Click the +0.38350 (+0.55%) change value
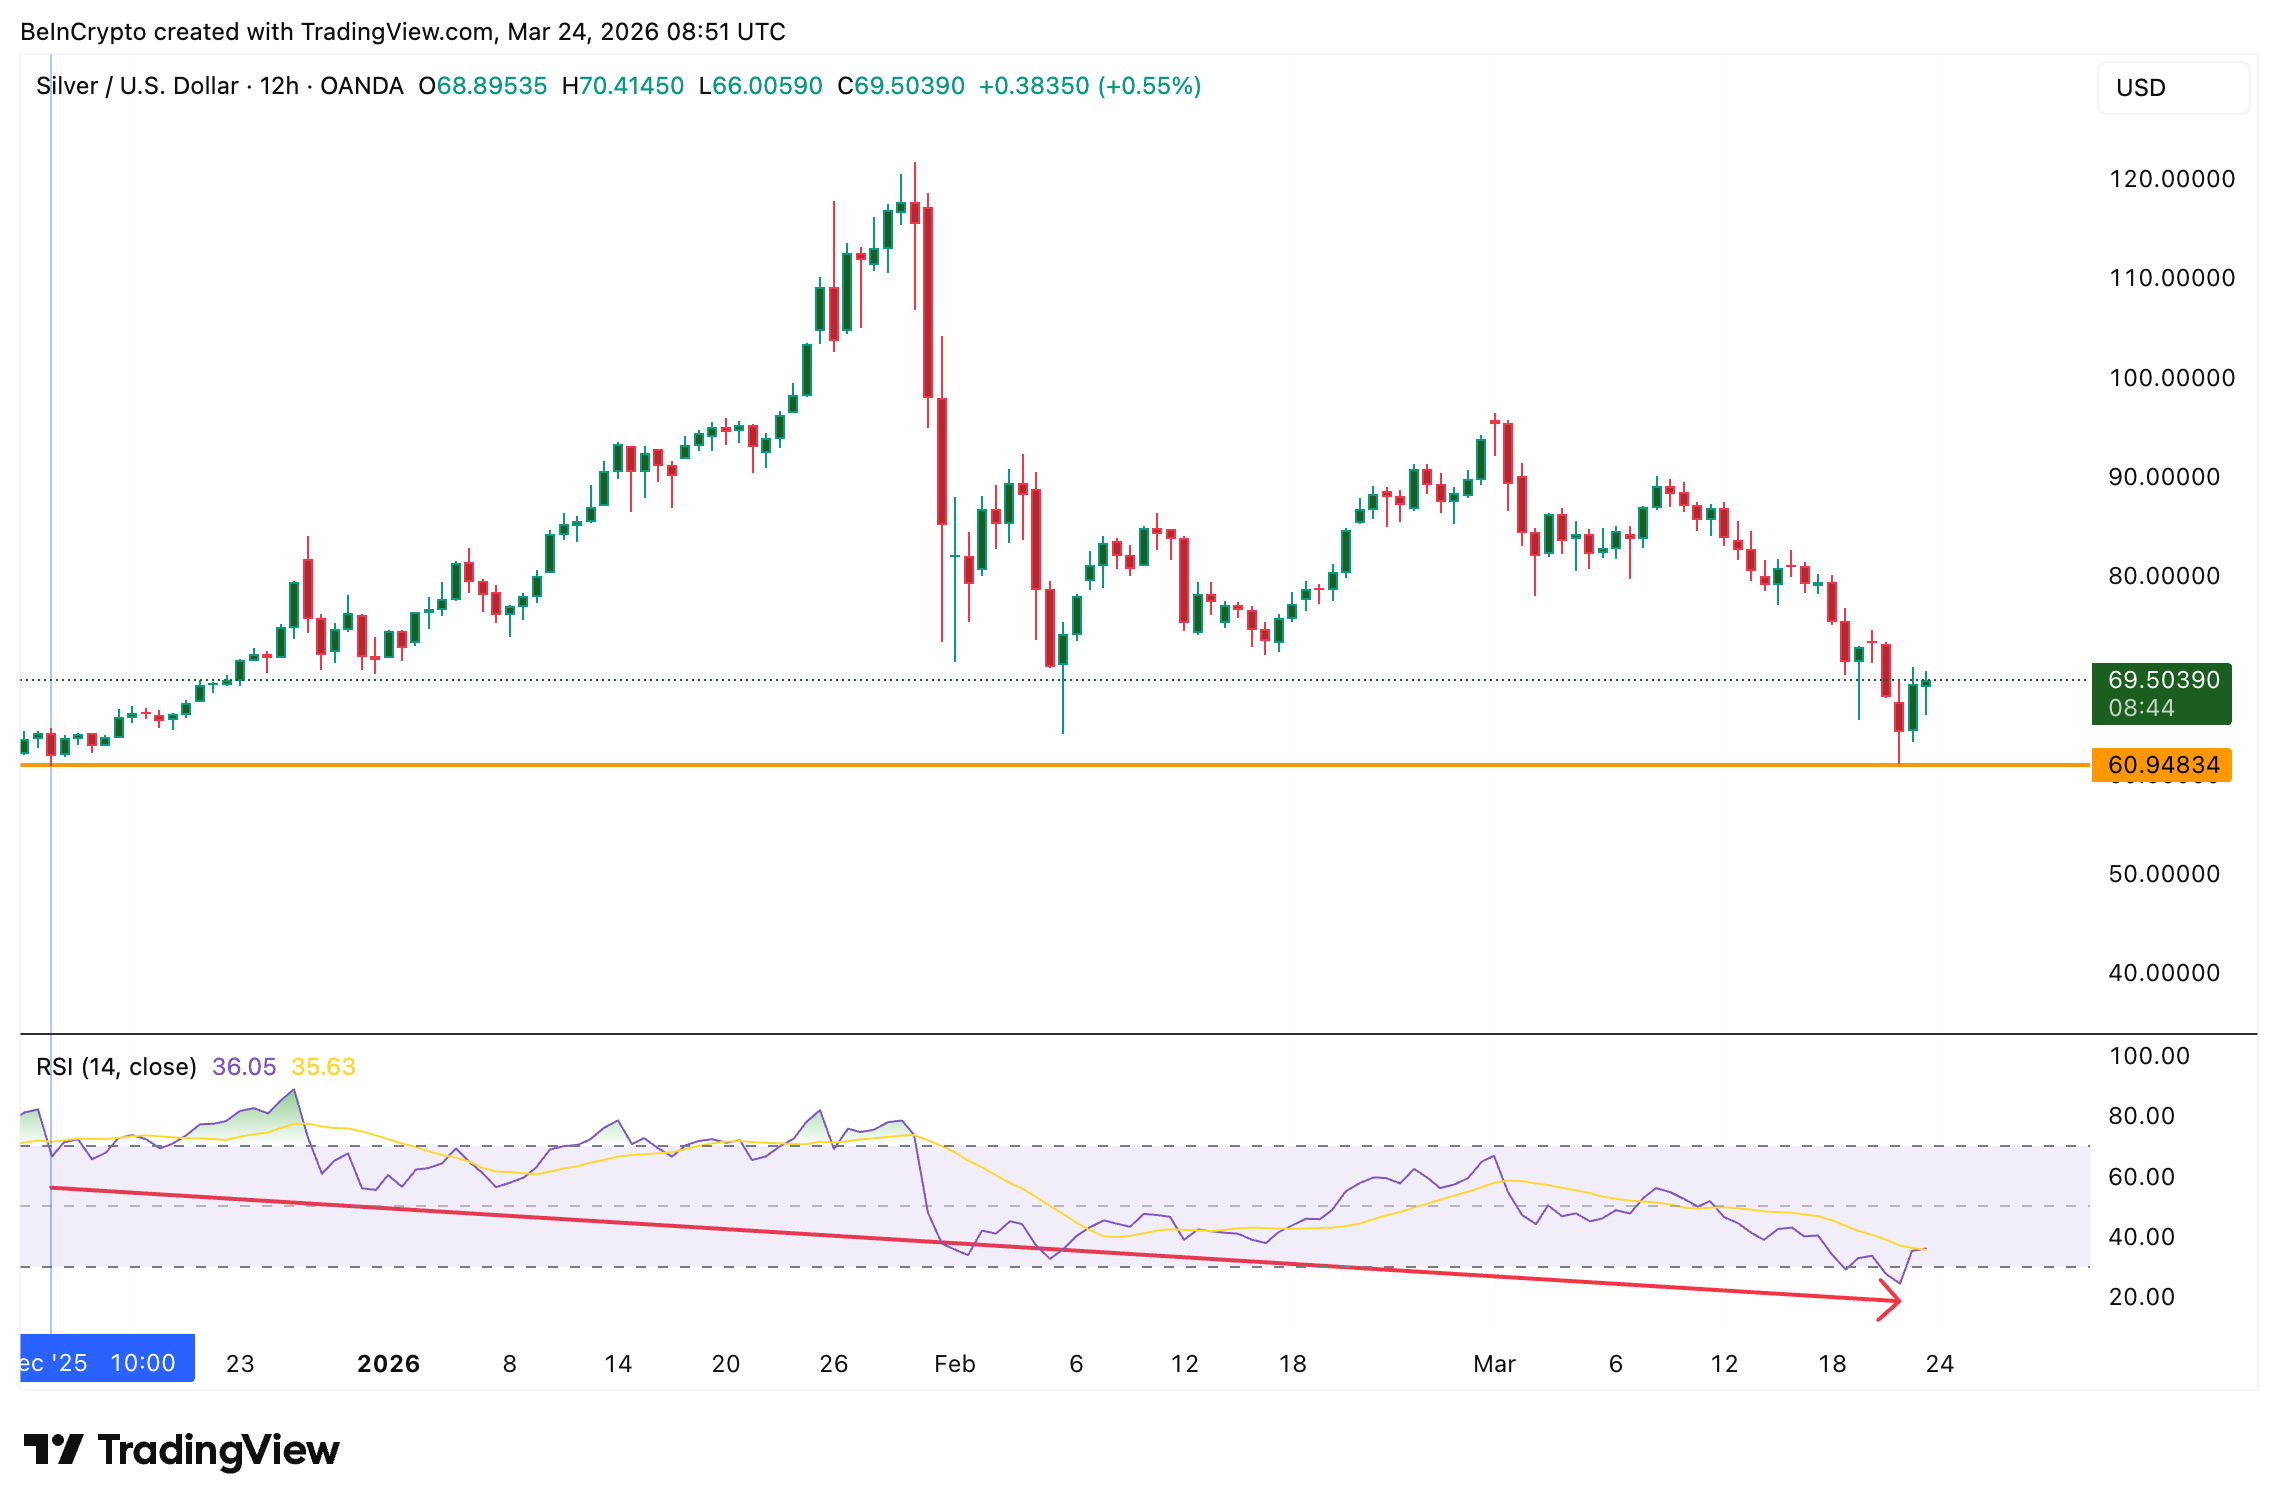 [1089, 86]
